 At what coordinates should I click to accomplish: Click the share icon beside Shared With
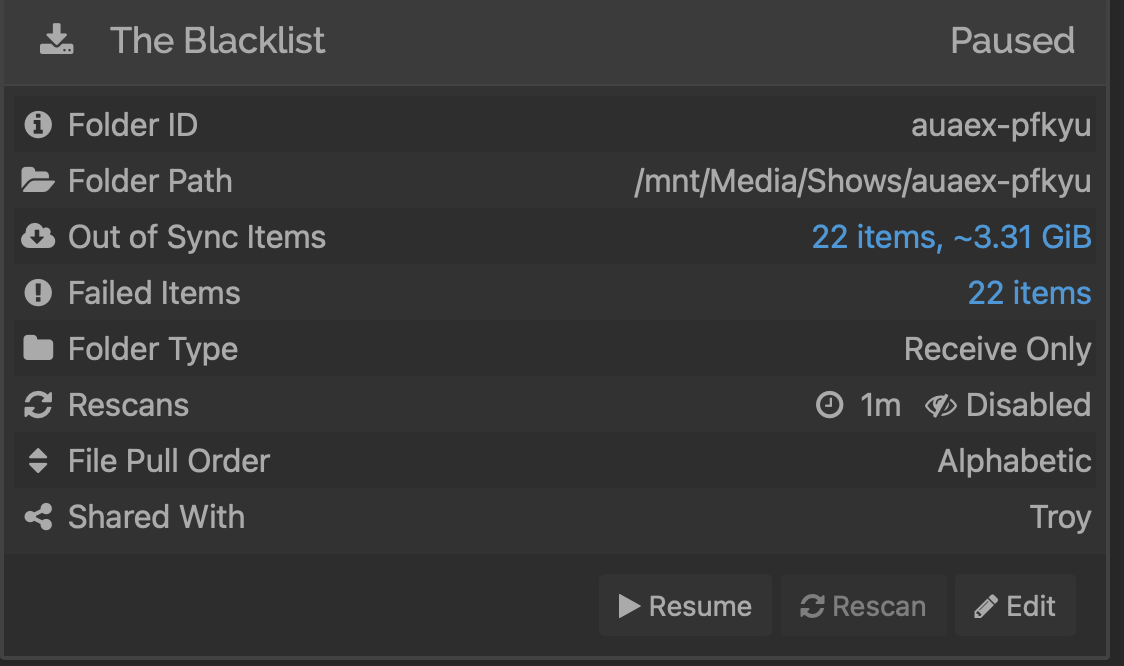(38, 516)
